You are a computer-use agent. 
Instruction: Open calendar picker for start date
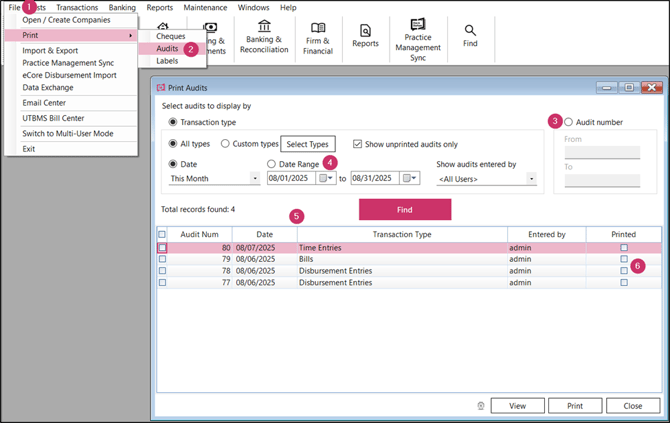(325, 178)
